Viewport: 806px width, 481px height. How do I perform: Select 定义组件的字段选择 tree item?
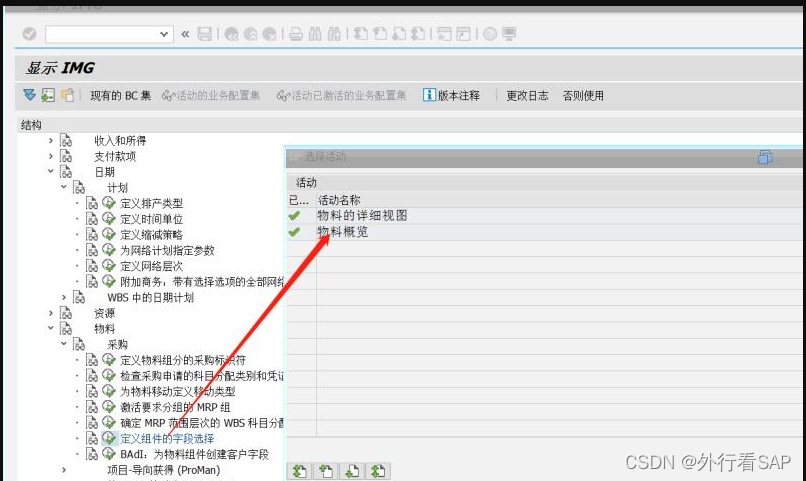(x=167, y=439)
